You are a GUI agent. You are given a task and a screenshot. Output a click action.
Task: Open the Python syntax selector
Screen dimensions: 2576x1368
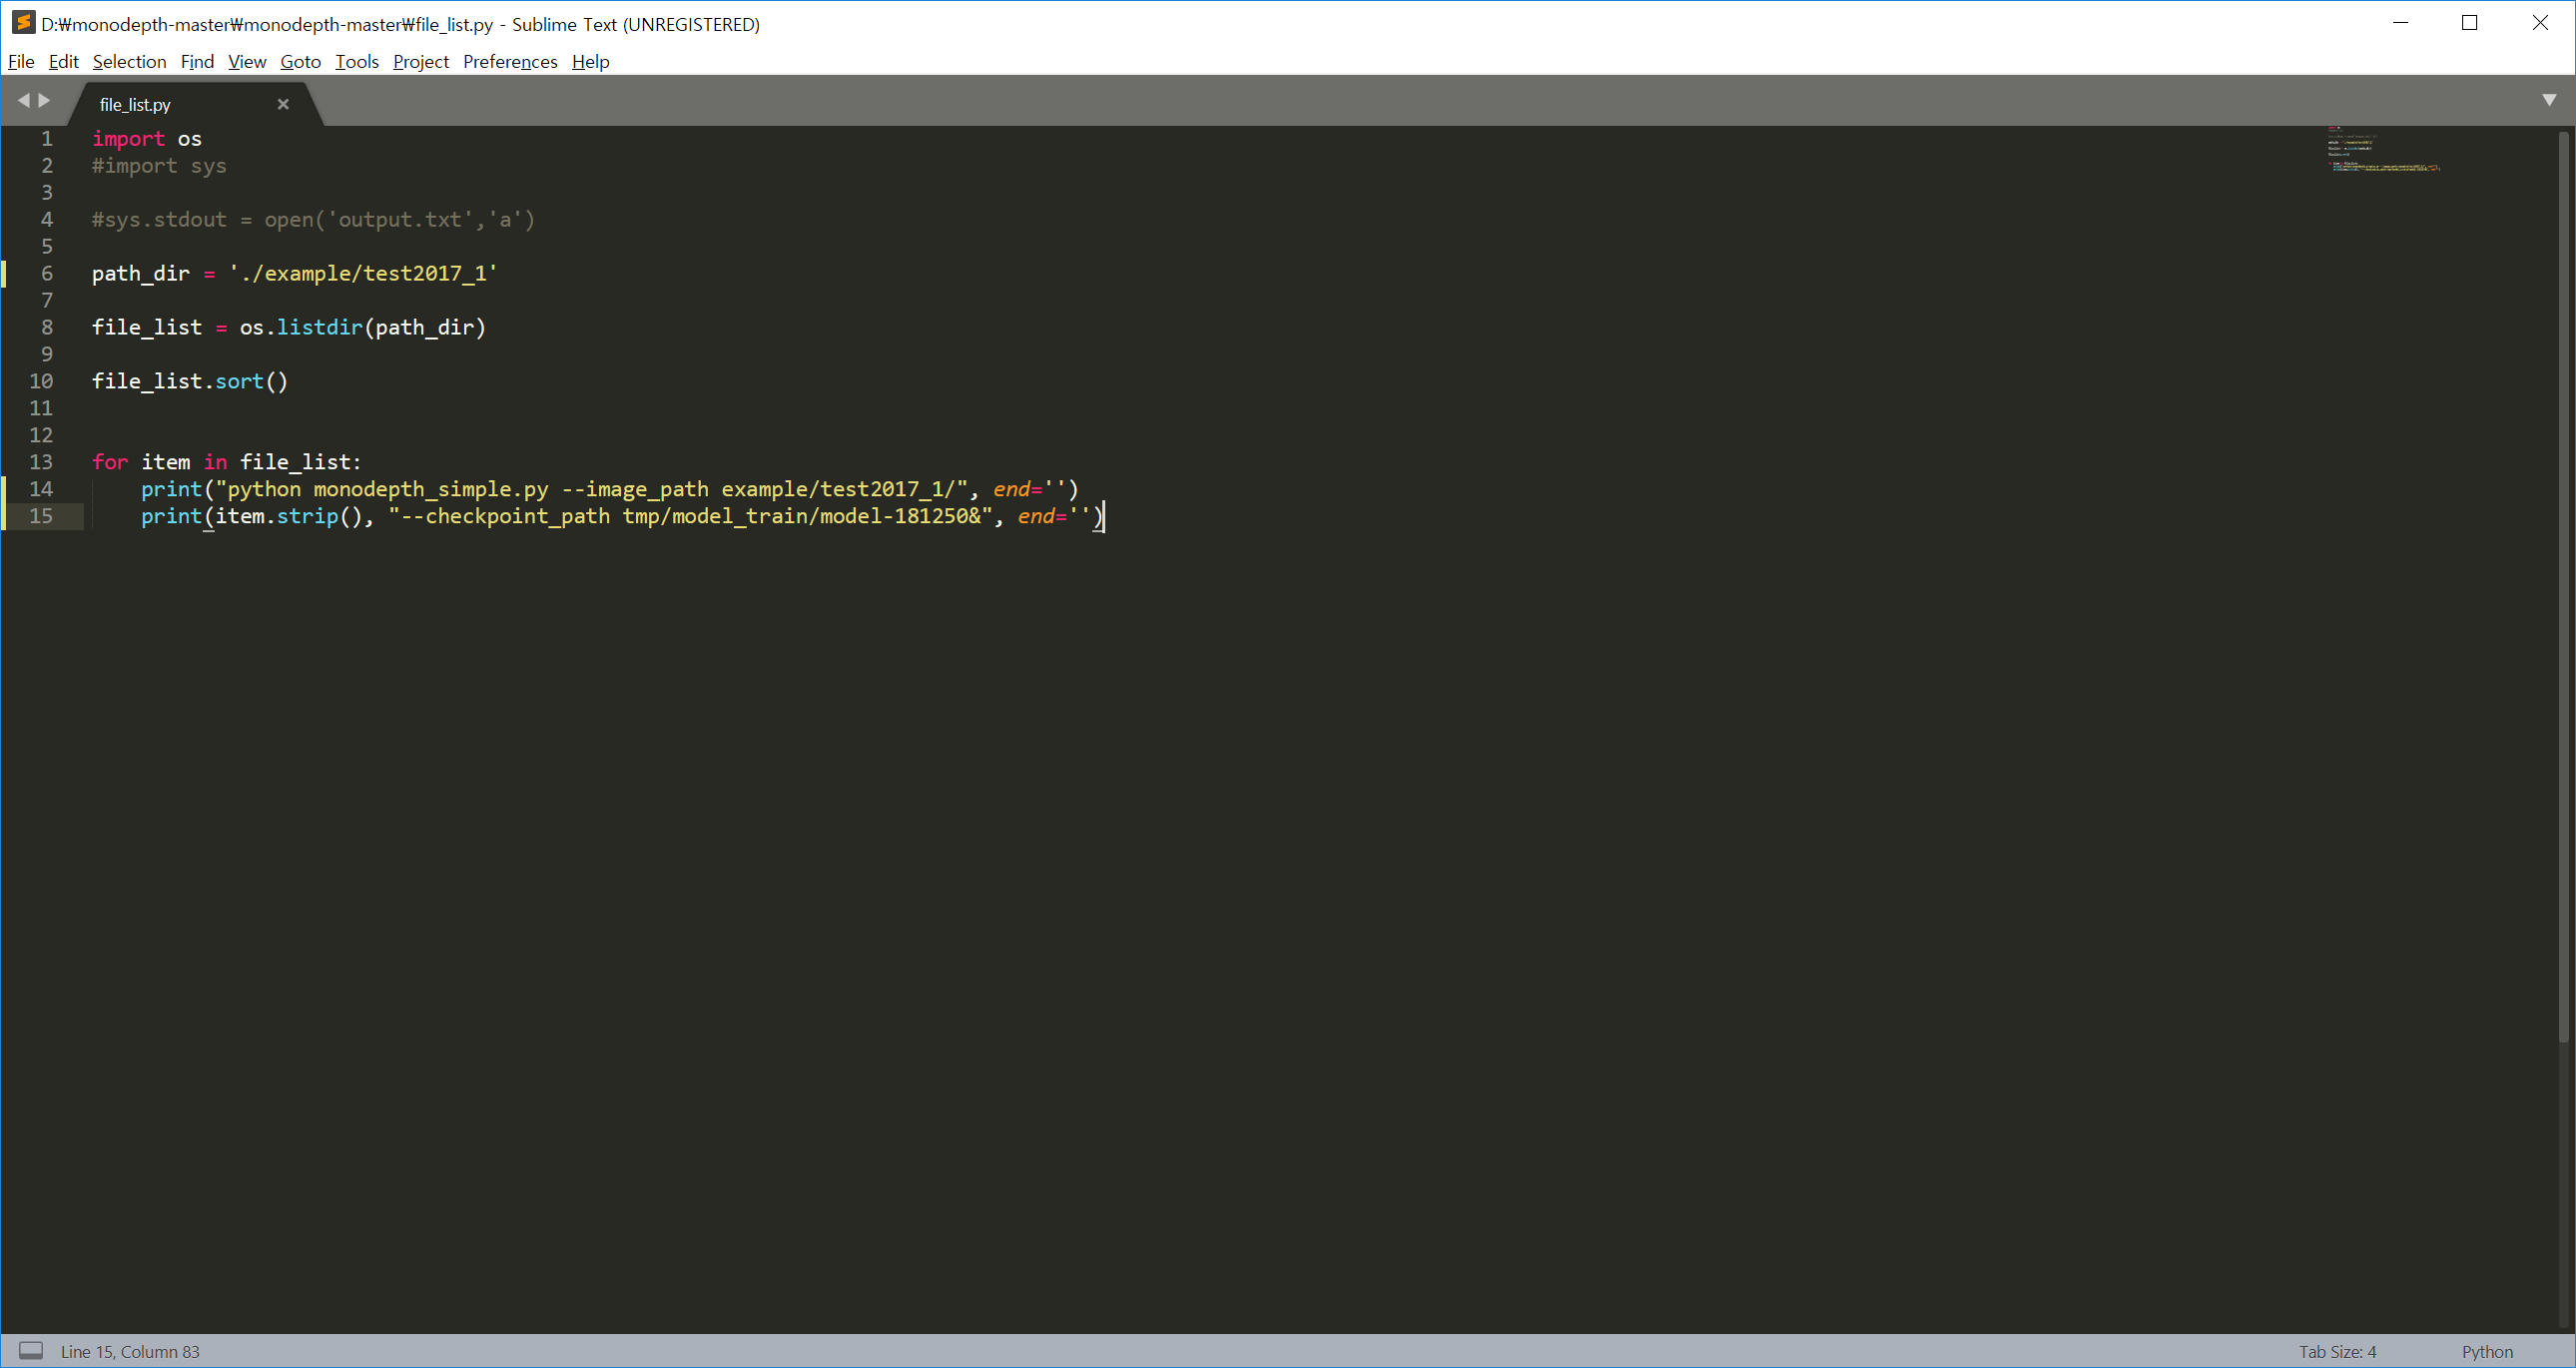click(x=2487, y=1351)
